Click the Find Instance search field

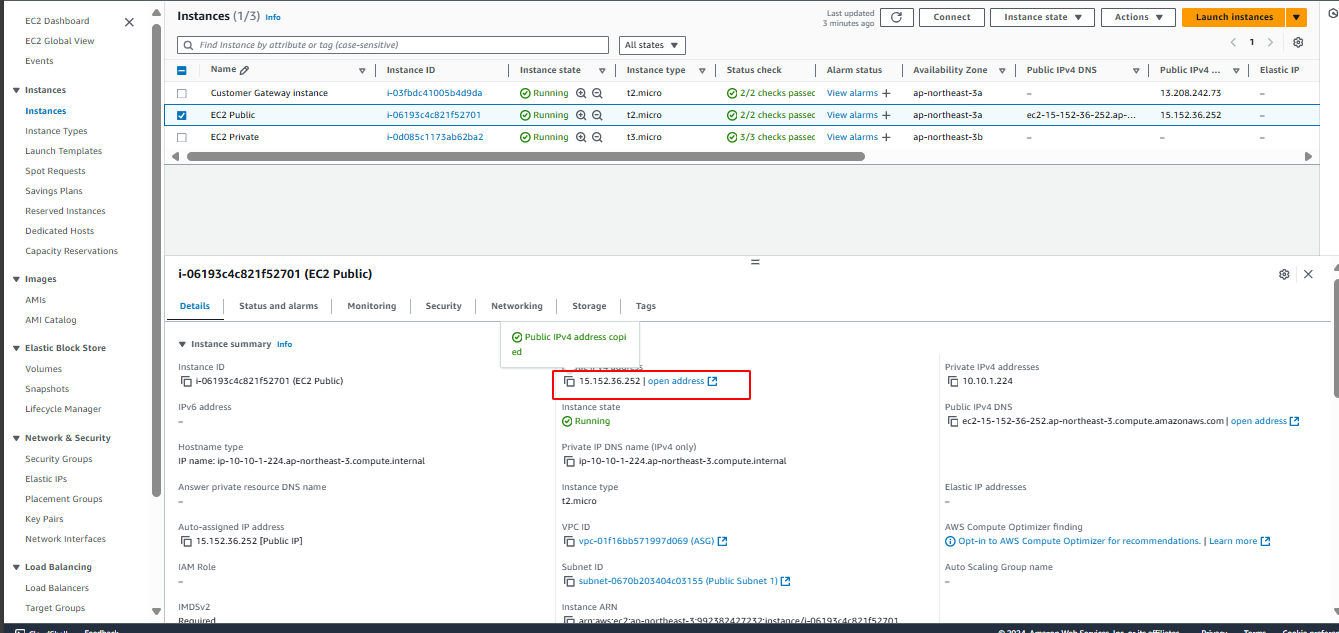390,44
